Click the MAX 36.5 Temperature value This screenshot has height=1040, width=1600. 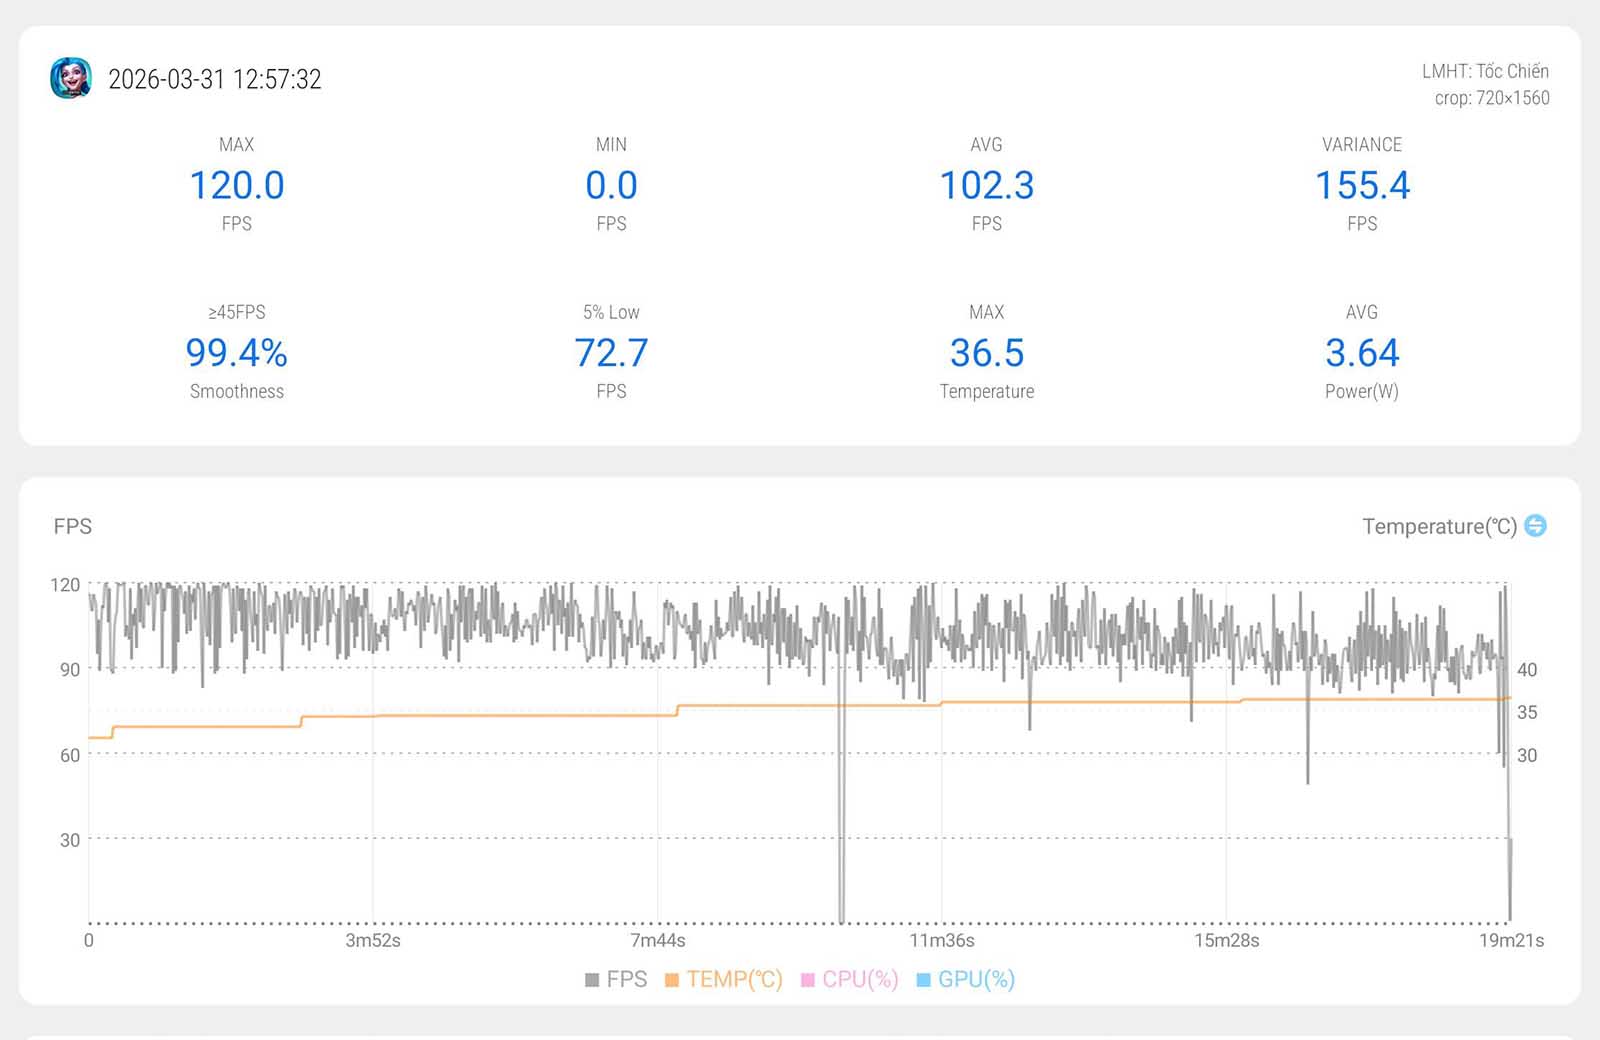point(986,353)
